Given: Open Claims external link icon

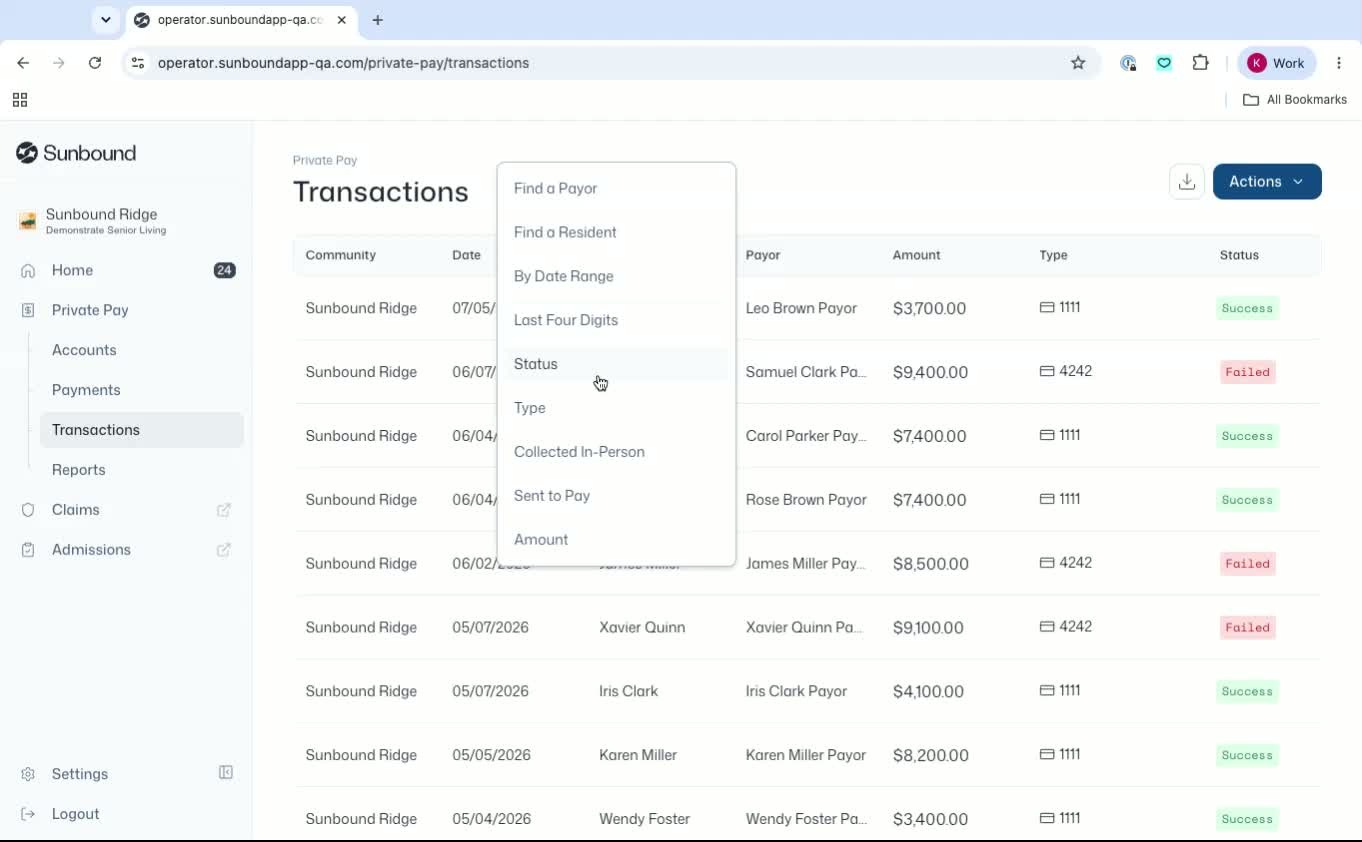Looking at the screenshot, I should coord(224,510).
